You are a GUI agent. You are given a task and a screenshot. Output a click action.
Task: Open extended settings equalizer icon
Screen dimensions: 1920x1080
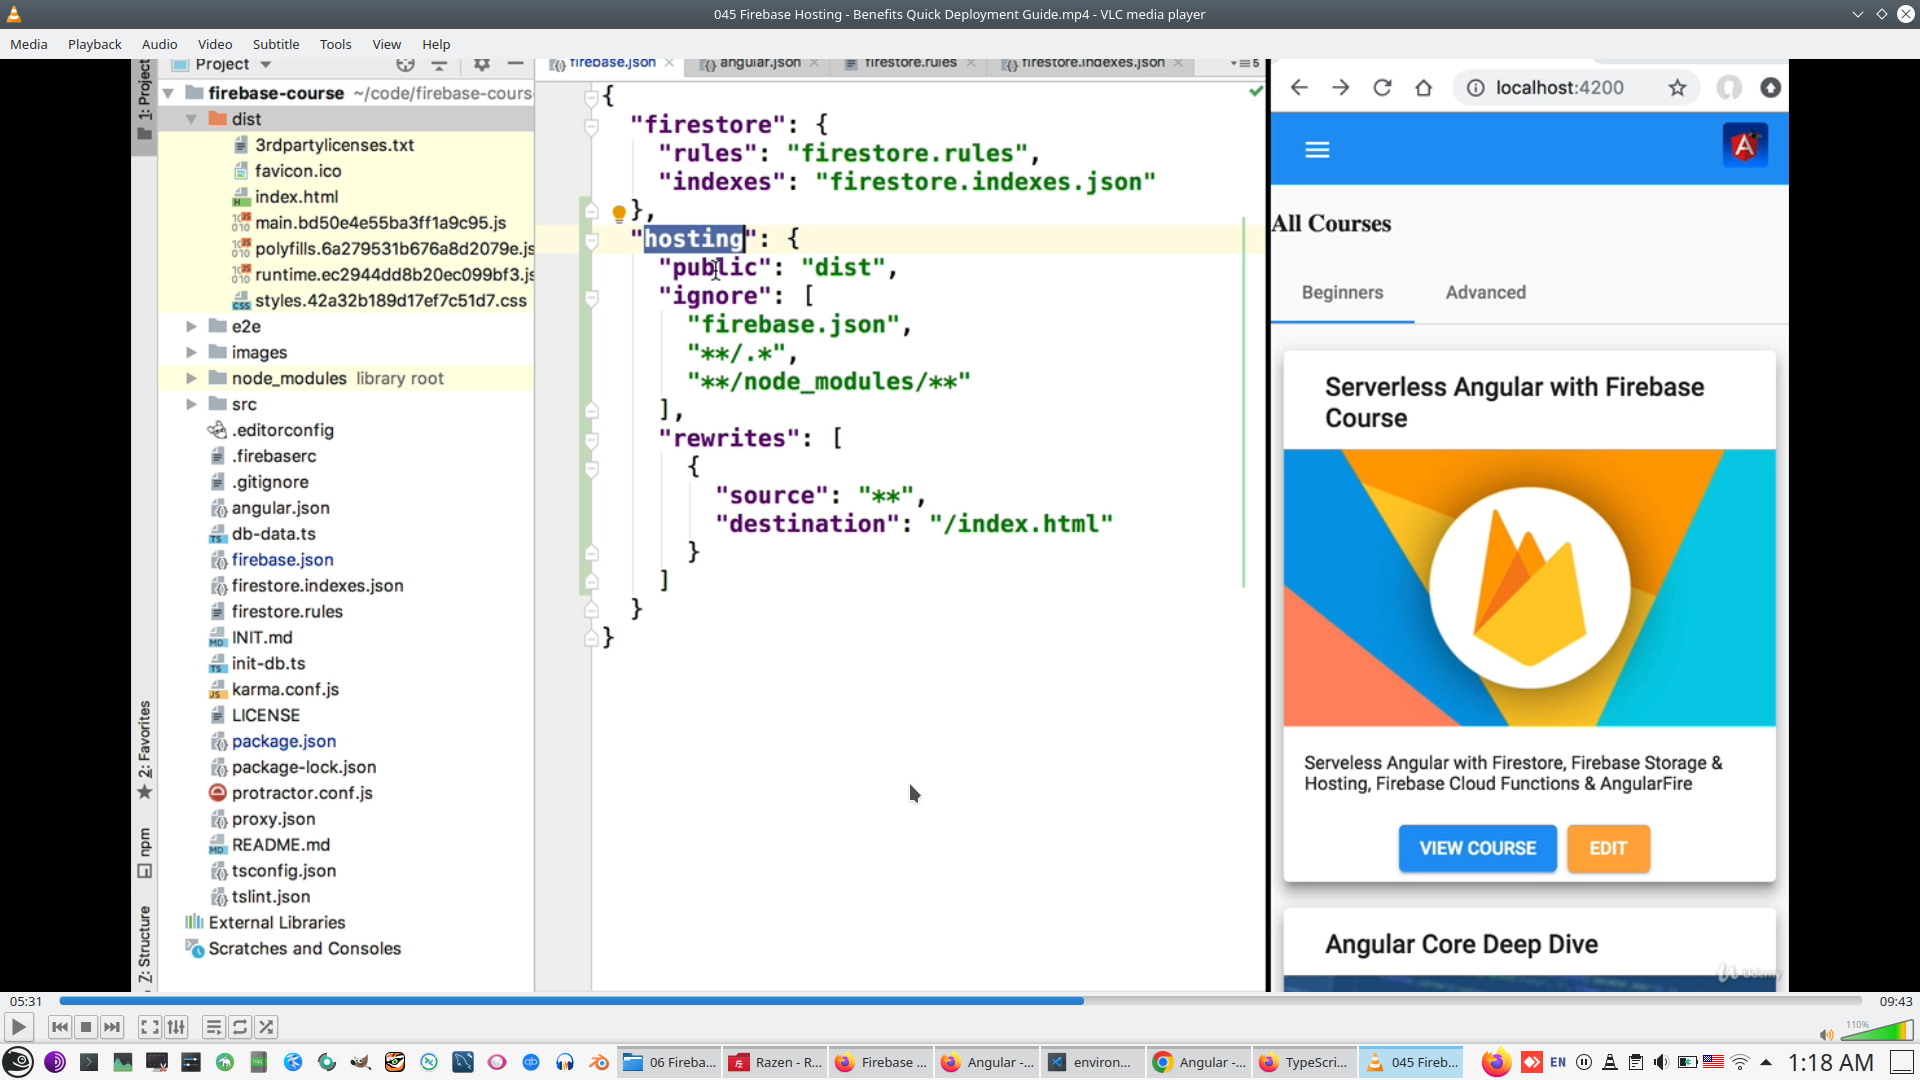pyautogui.click(x=176, y=1027)
